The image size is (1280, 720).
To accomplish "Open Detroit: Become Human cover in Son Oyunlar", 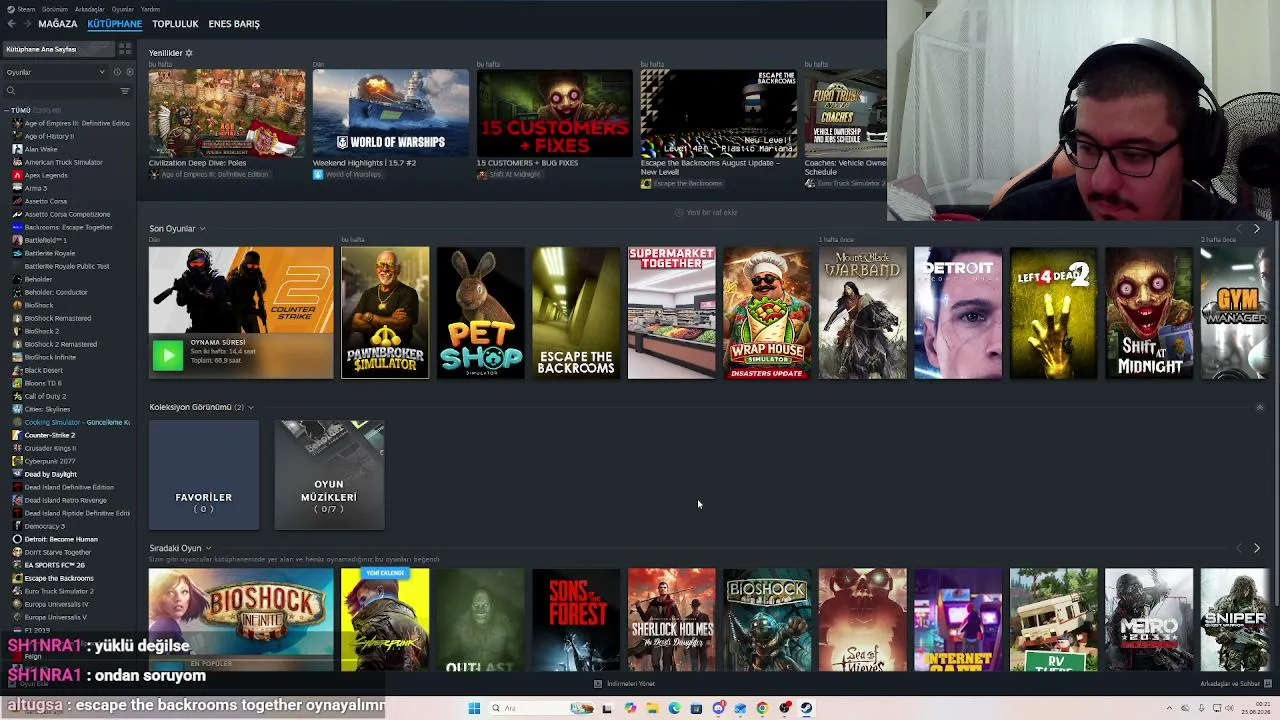I will tap(958, 313).
